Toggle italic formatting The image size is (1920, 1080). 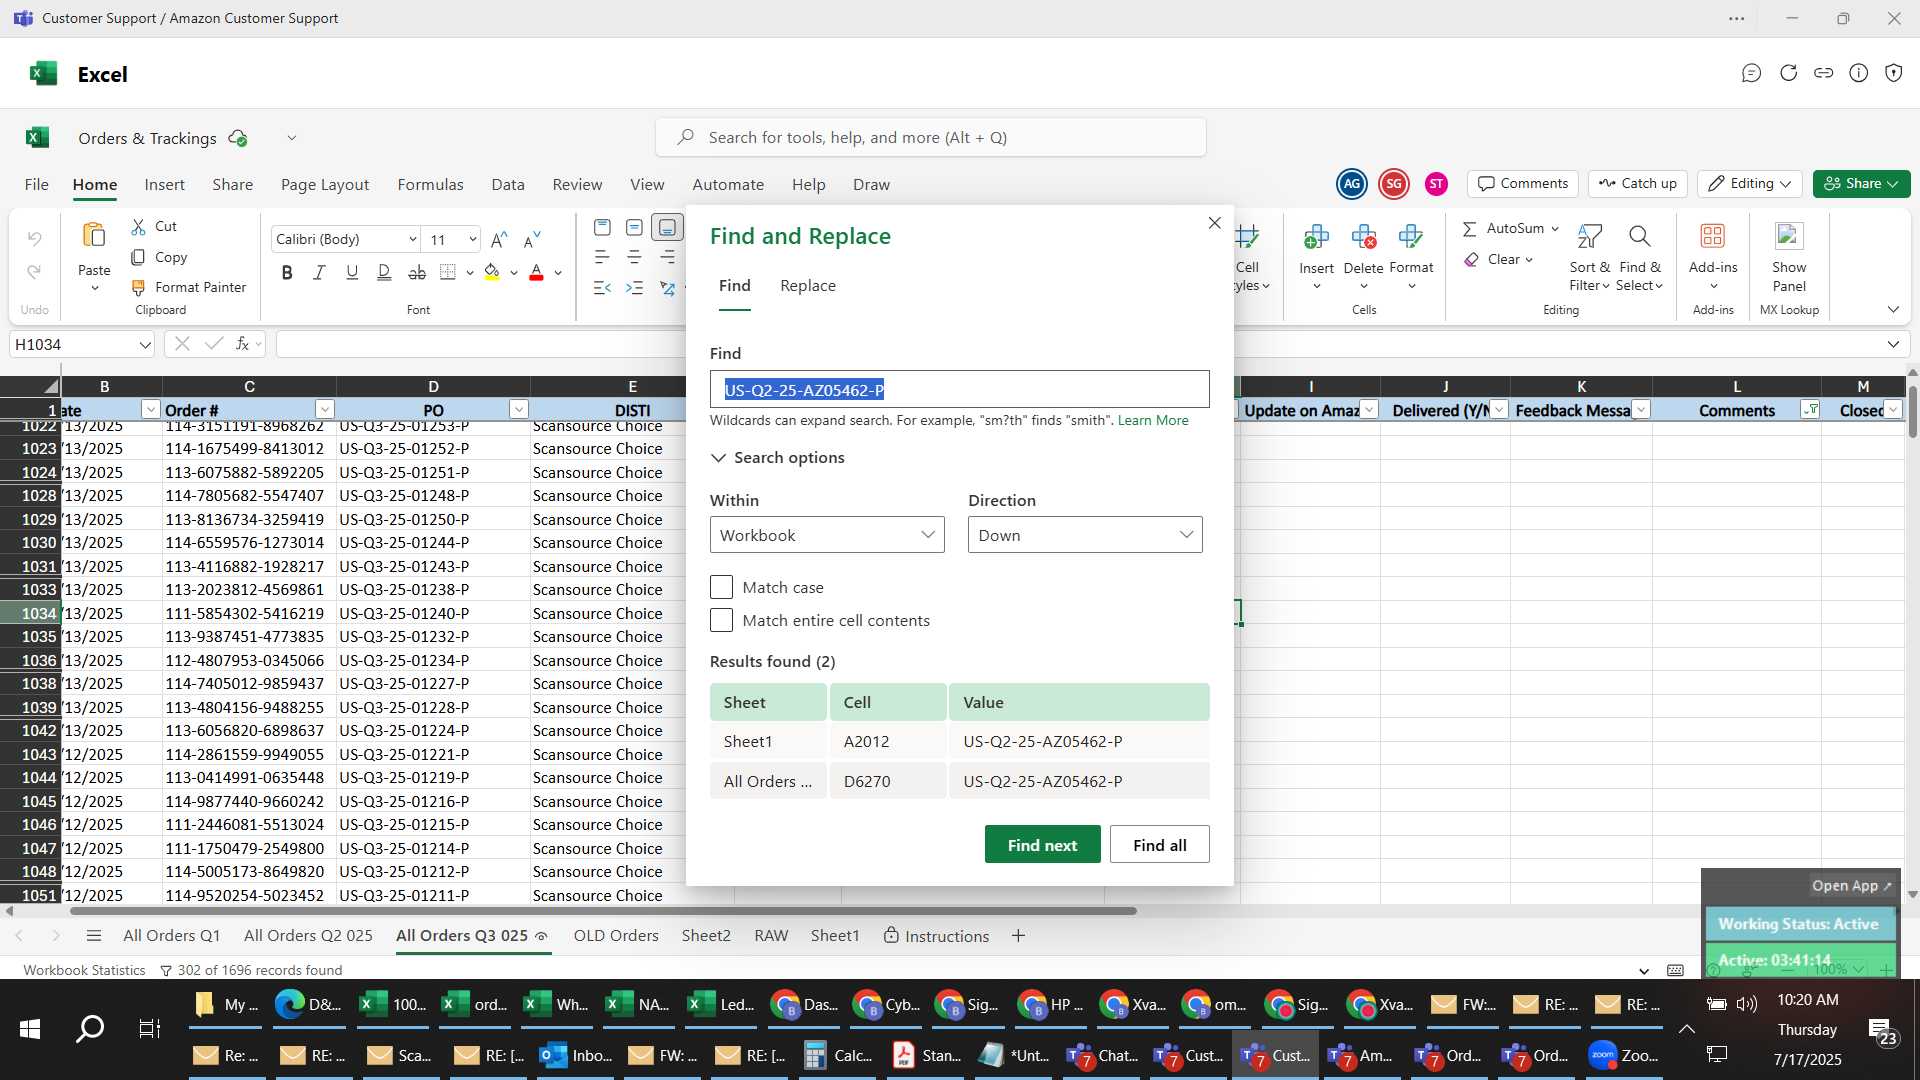(319, 272)
